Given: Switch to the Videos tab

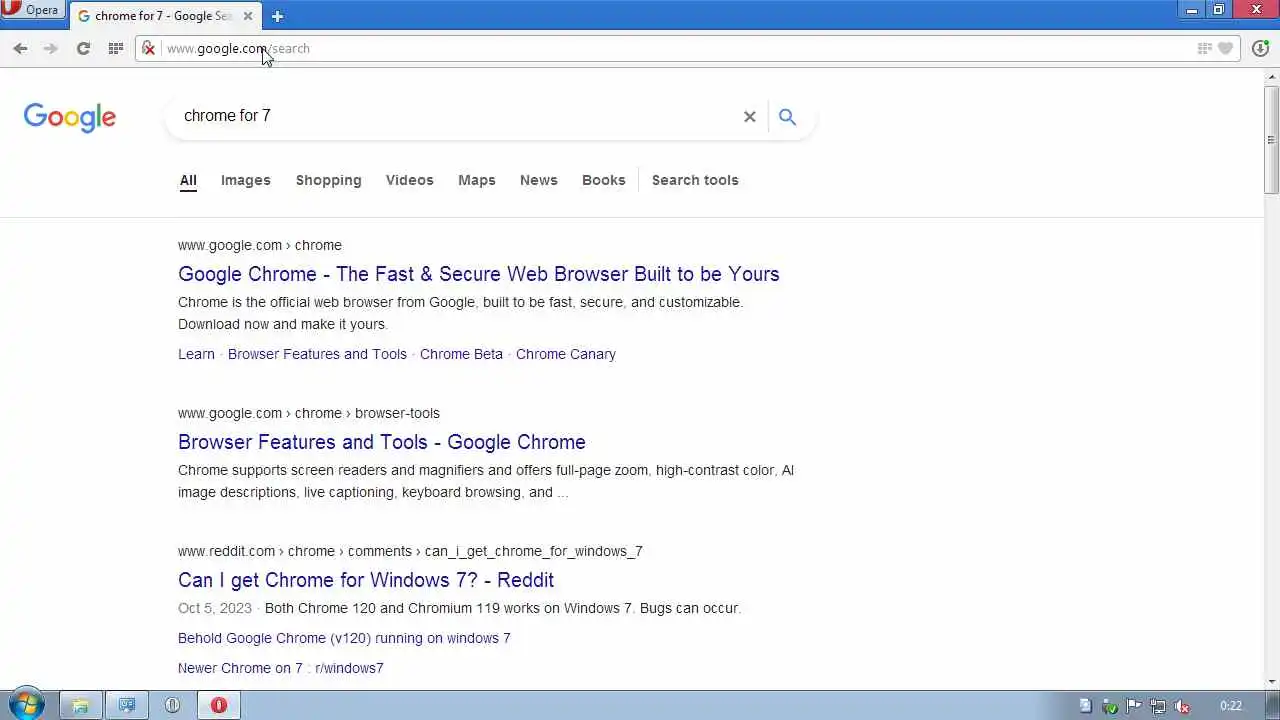Looking at the screenshot, I should pyautogui.click(x=410, y=180).
